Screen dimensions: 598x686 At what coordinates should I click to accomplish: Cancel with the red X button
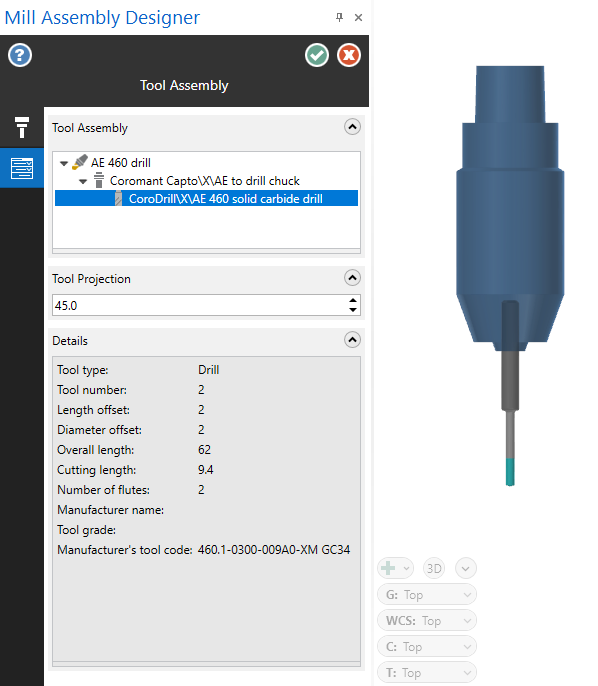point(349,56)
